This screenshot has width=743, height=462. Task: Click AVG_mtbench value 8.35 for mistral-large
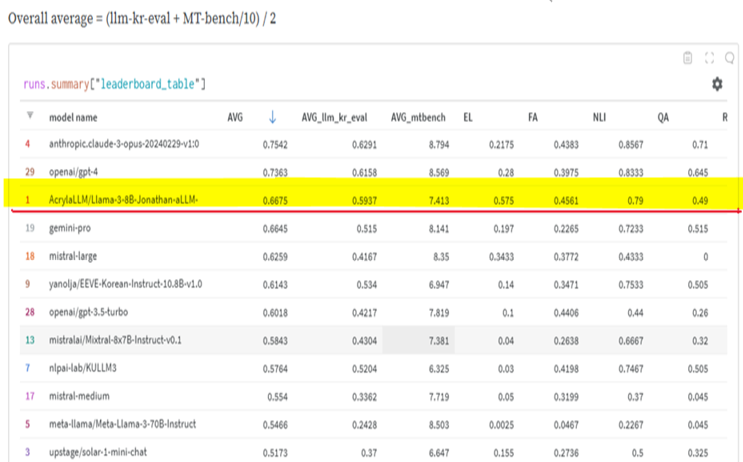[441, 257]
